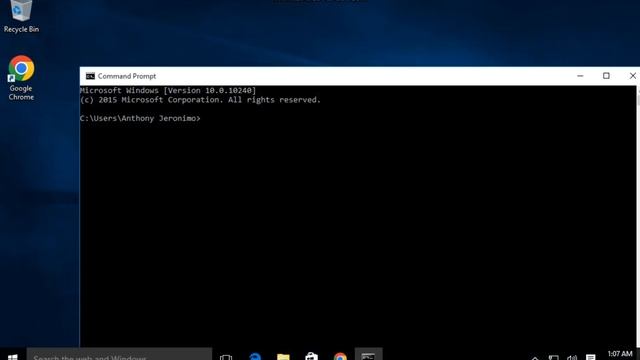Open the network status tray icon
640x360 pixels.
[553, 358]
